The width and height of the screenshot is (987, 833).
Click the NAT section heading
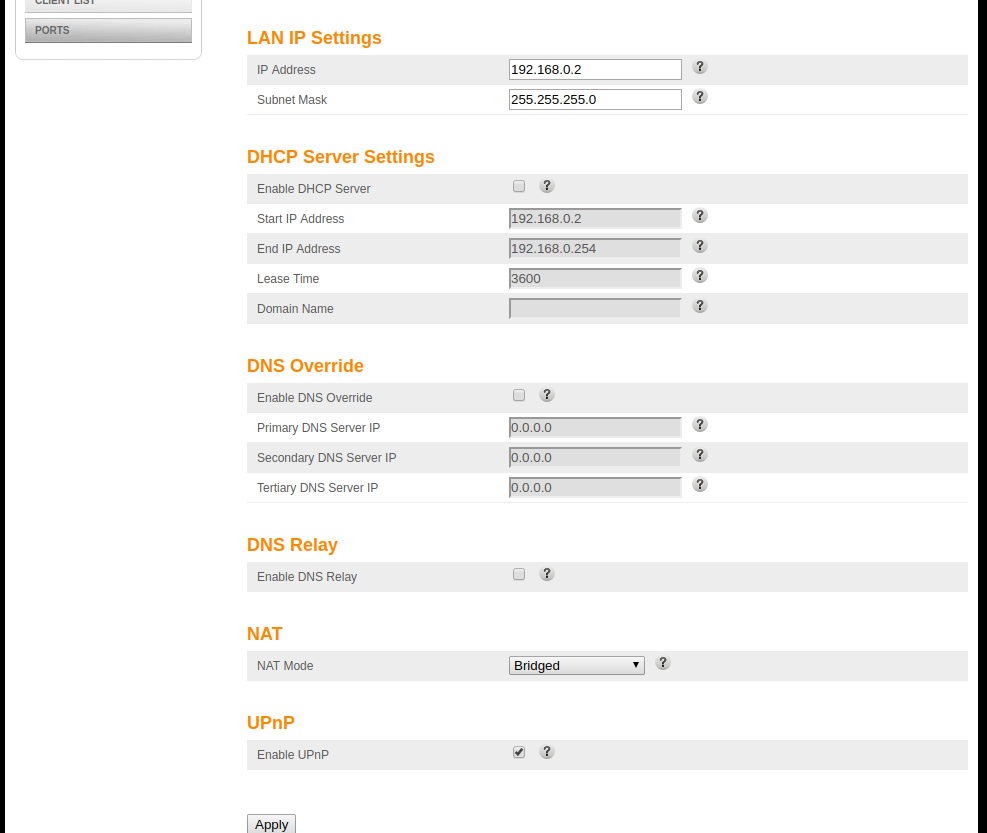click(x=264, y=633)
